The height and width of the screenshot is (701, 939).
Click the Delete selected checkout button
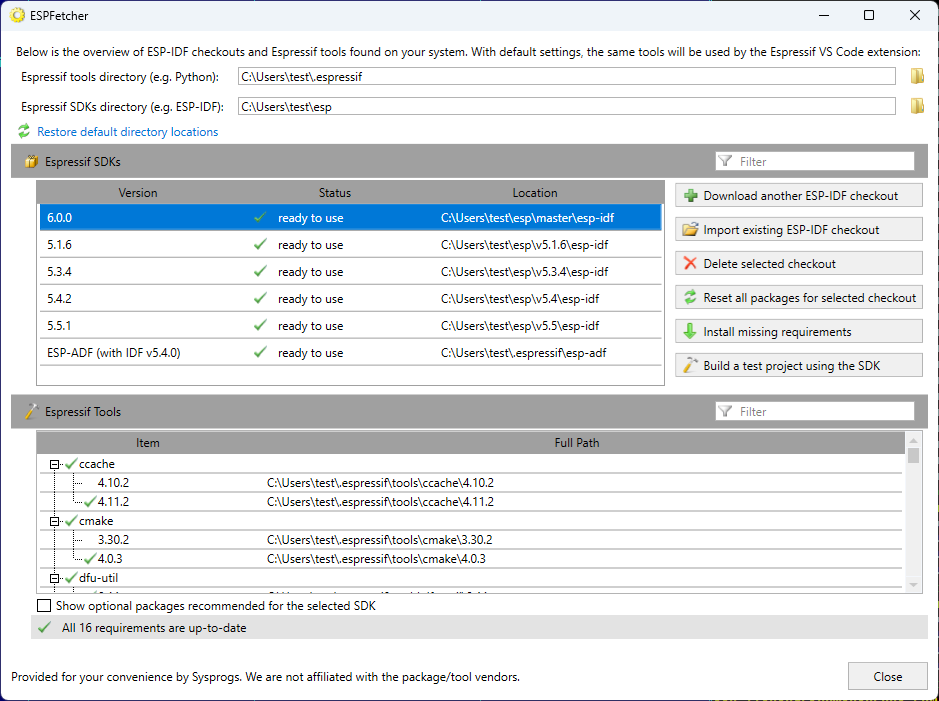pos(799,263)
